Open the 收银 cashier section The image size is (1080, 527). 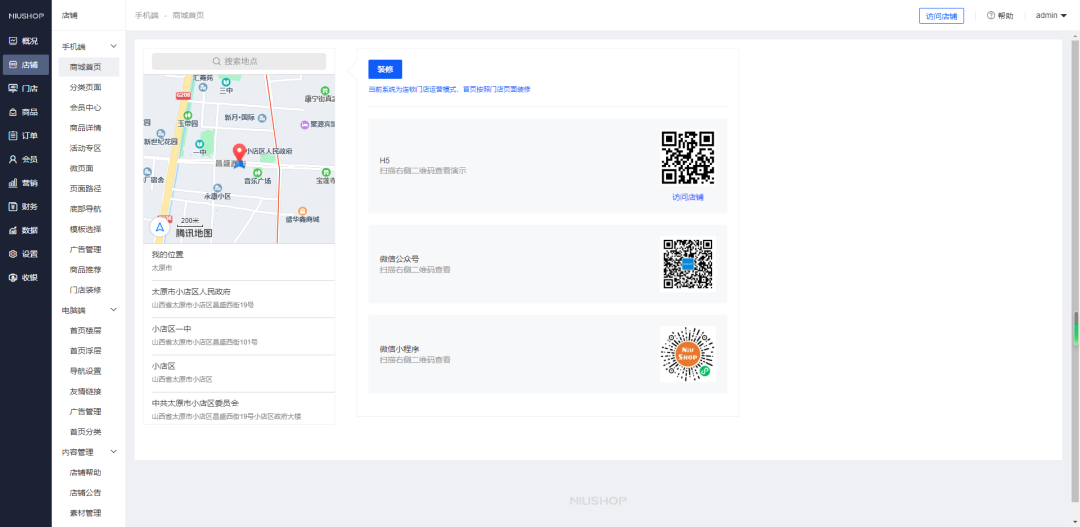point(25,278)
